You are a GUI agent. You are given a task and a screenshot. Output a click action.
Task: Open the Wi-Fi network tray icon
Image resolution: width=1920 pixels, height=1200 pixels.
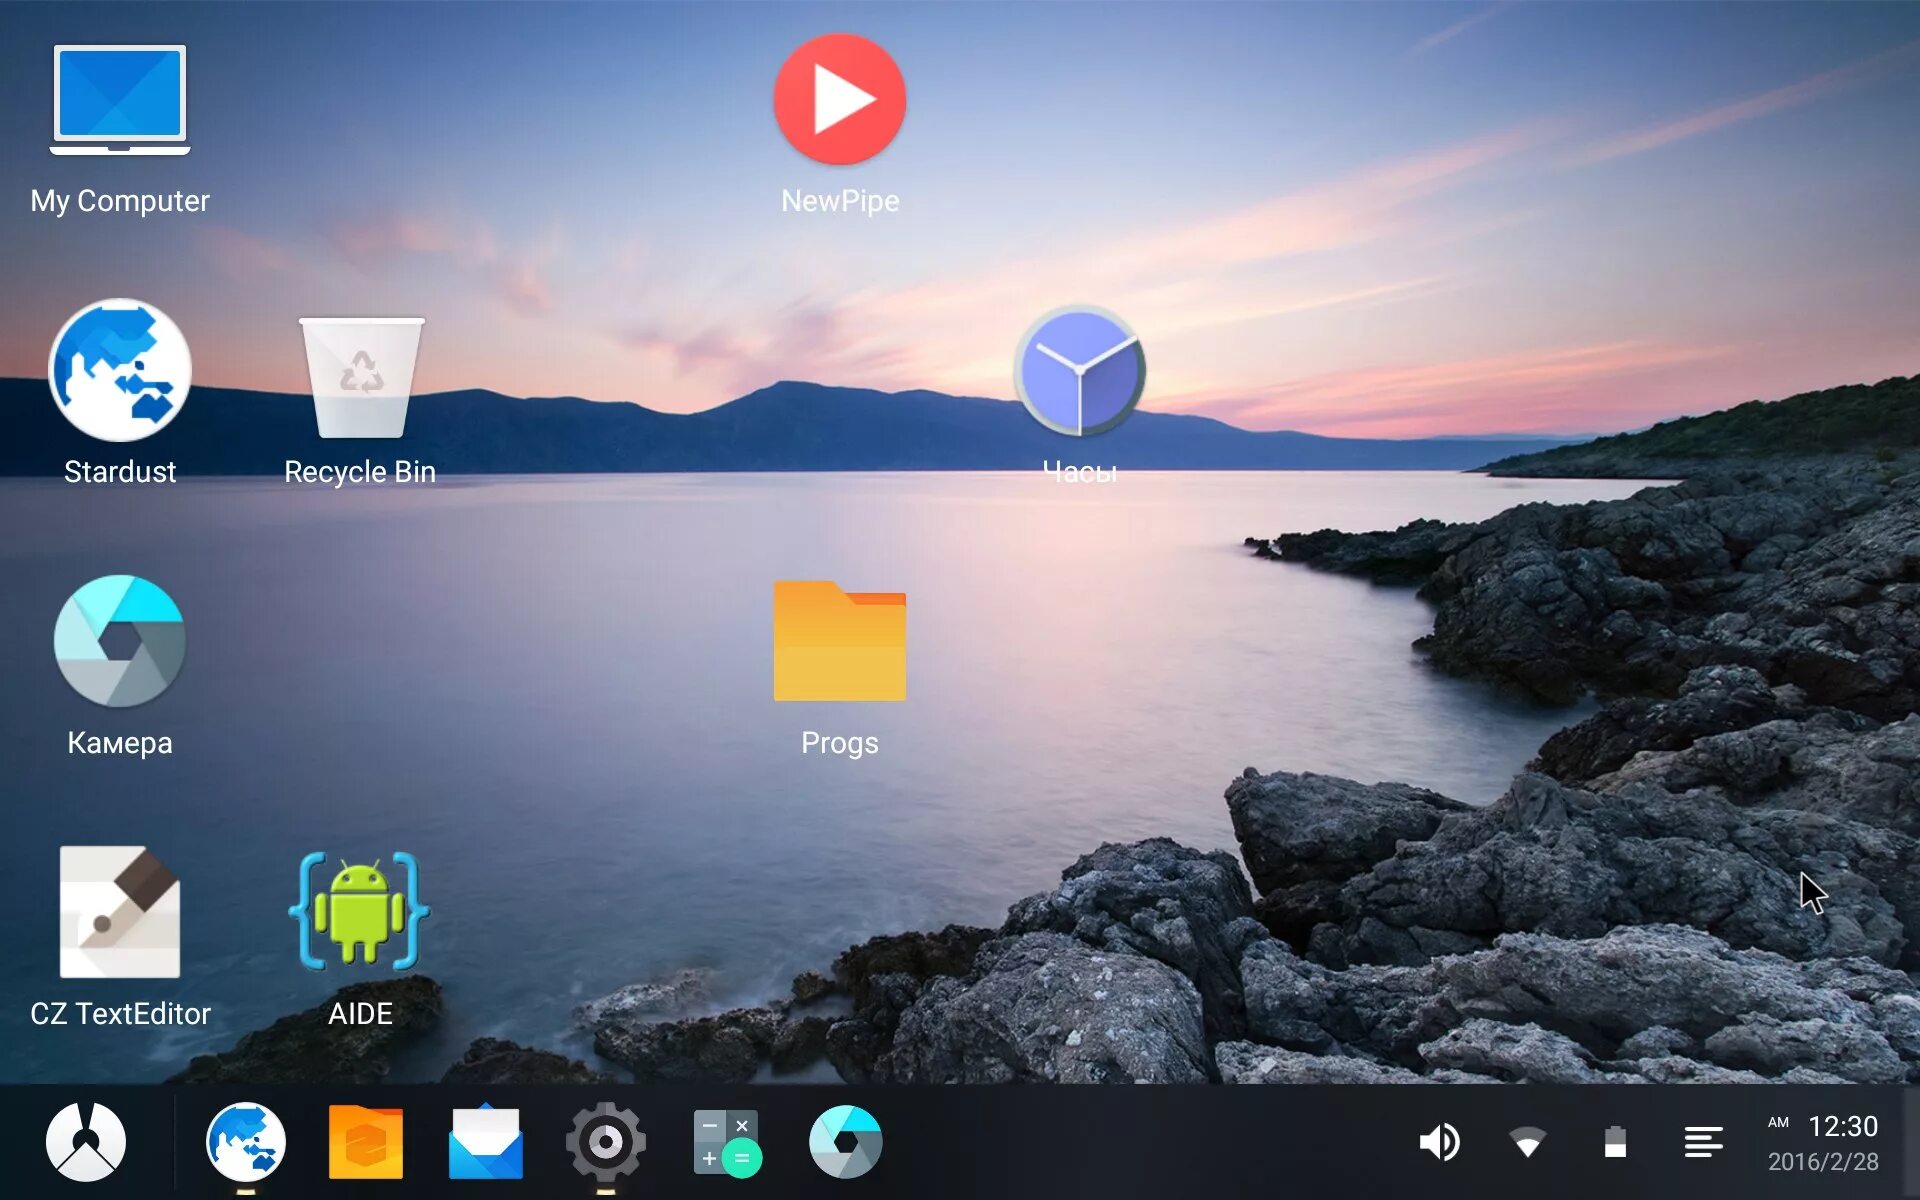tap(1527, 1142)
